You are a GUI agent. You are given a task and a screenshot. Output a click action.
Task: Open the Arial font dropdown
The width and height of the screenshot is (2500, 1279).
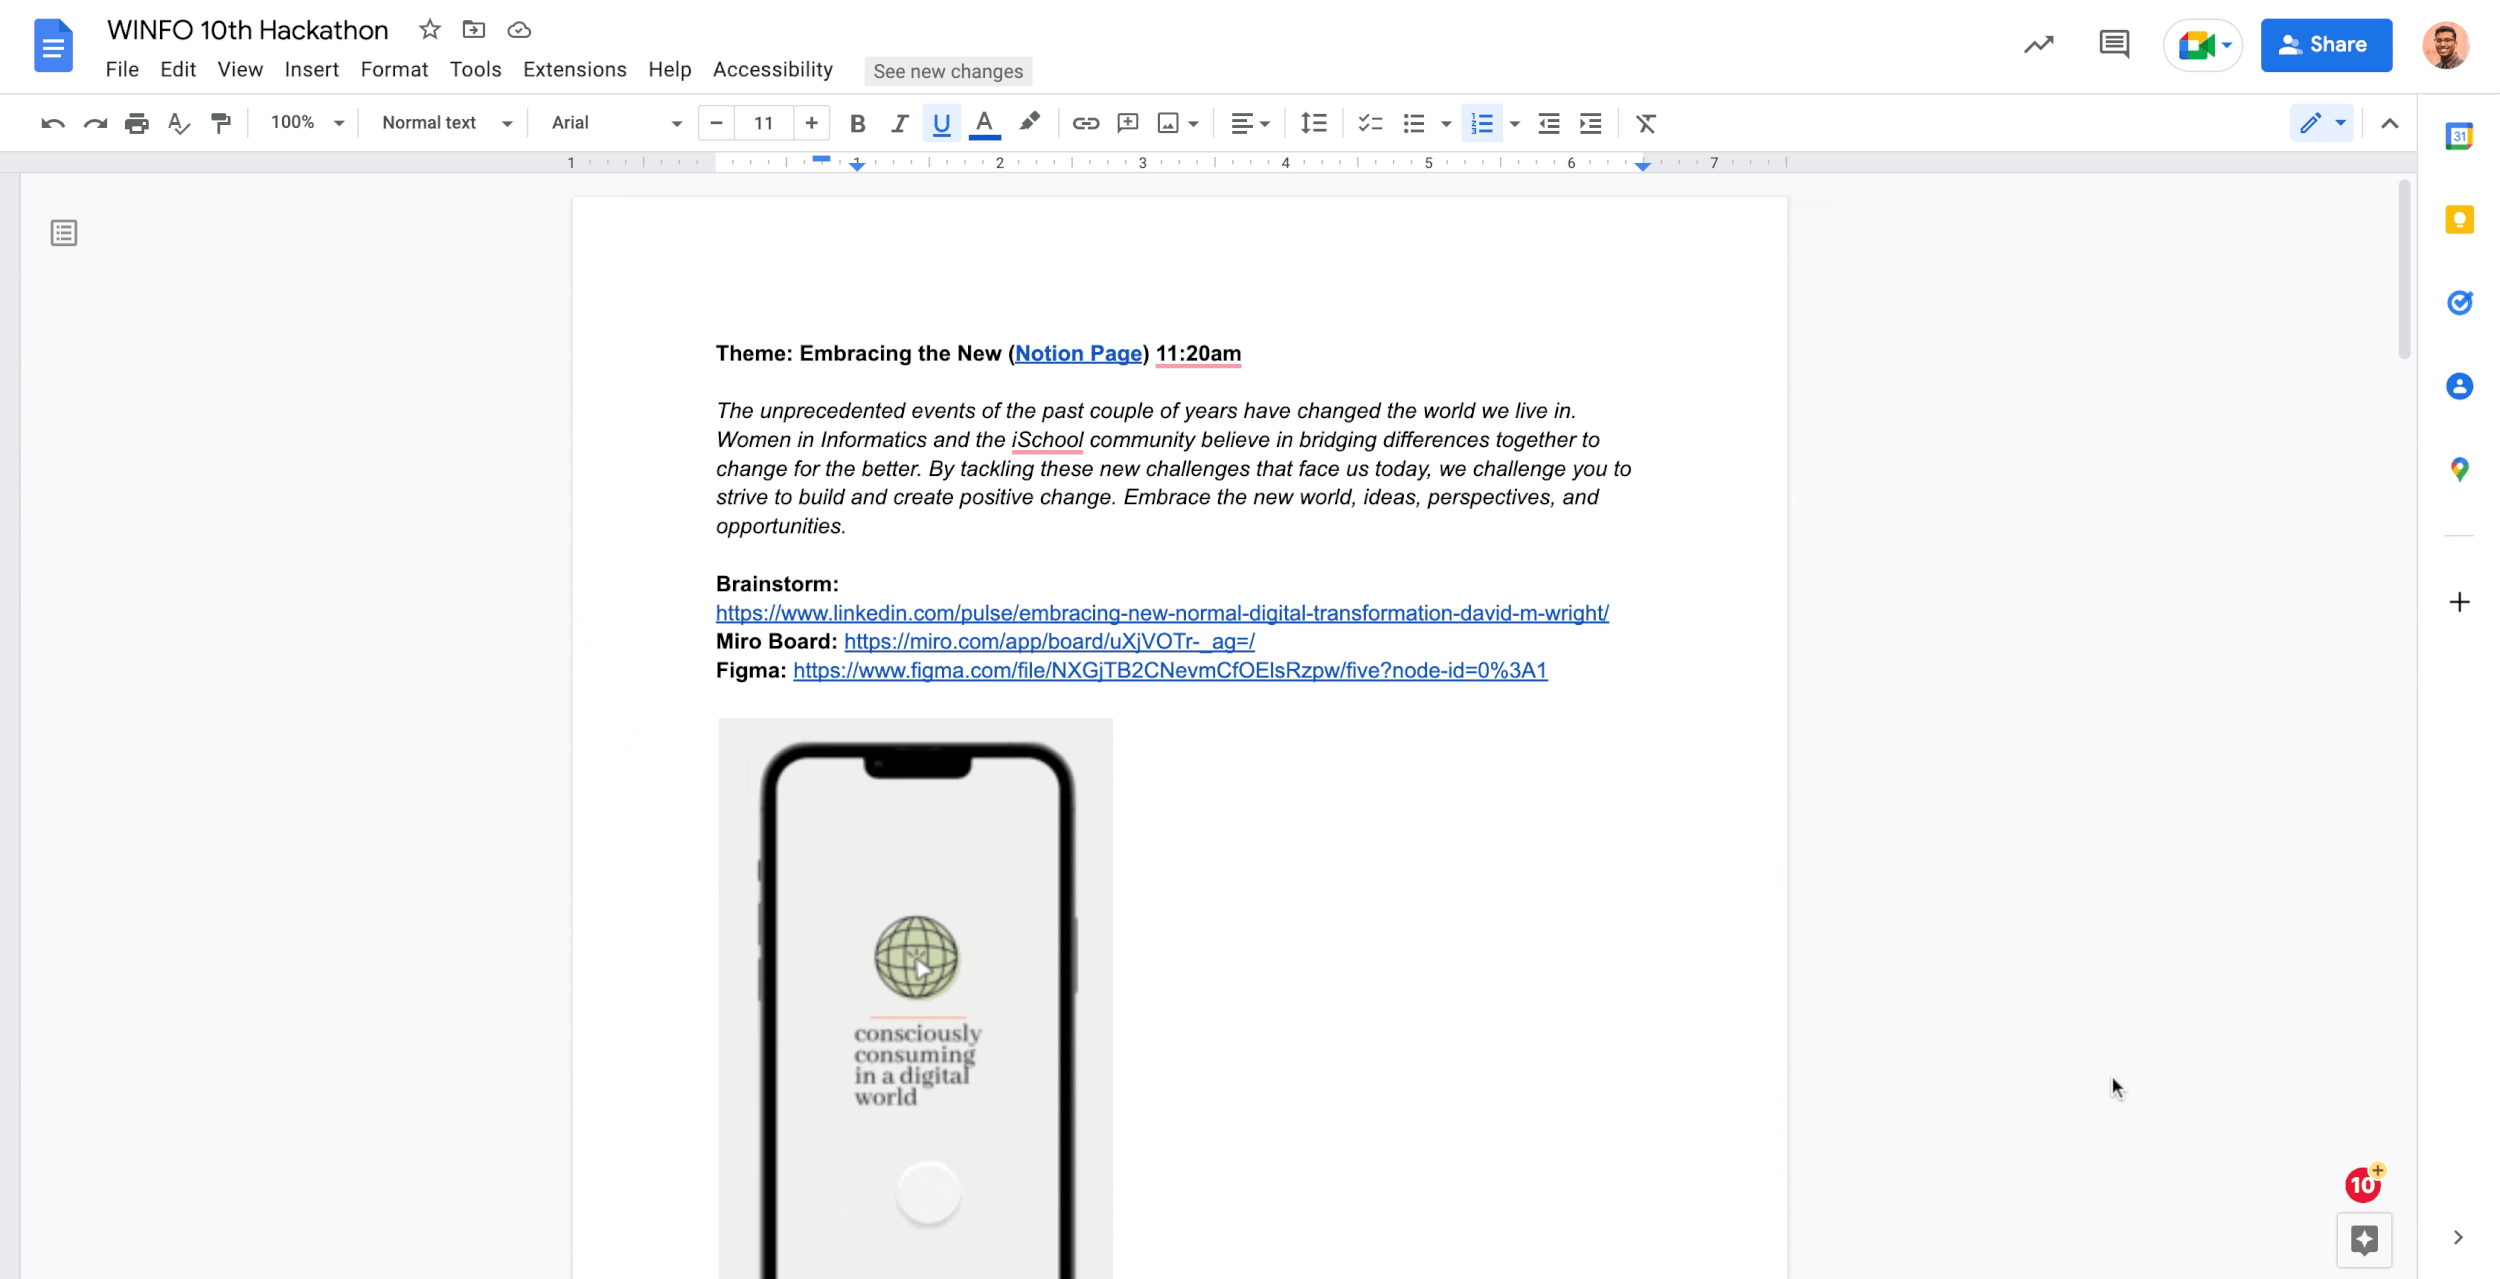tap(616, 122)
